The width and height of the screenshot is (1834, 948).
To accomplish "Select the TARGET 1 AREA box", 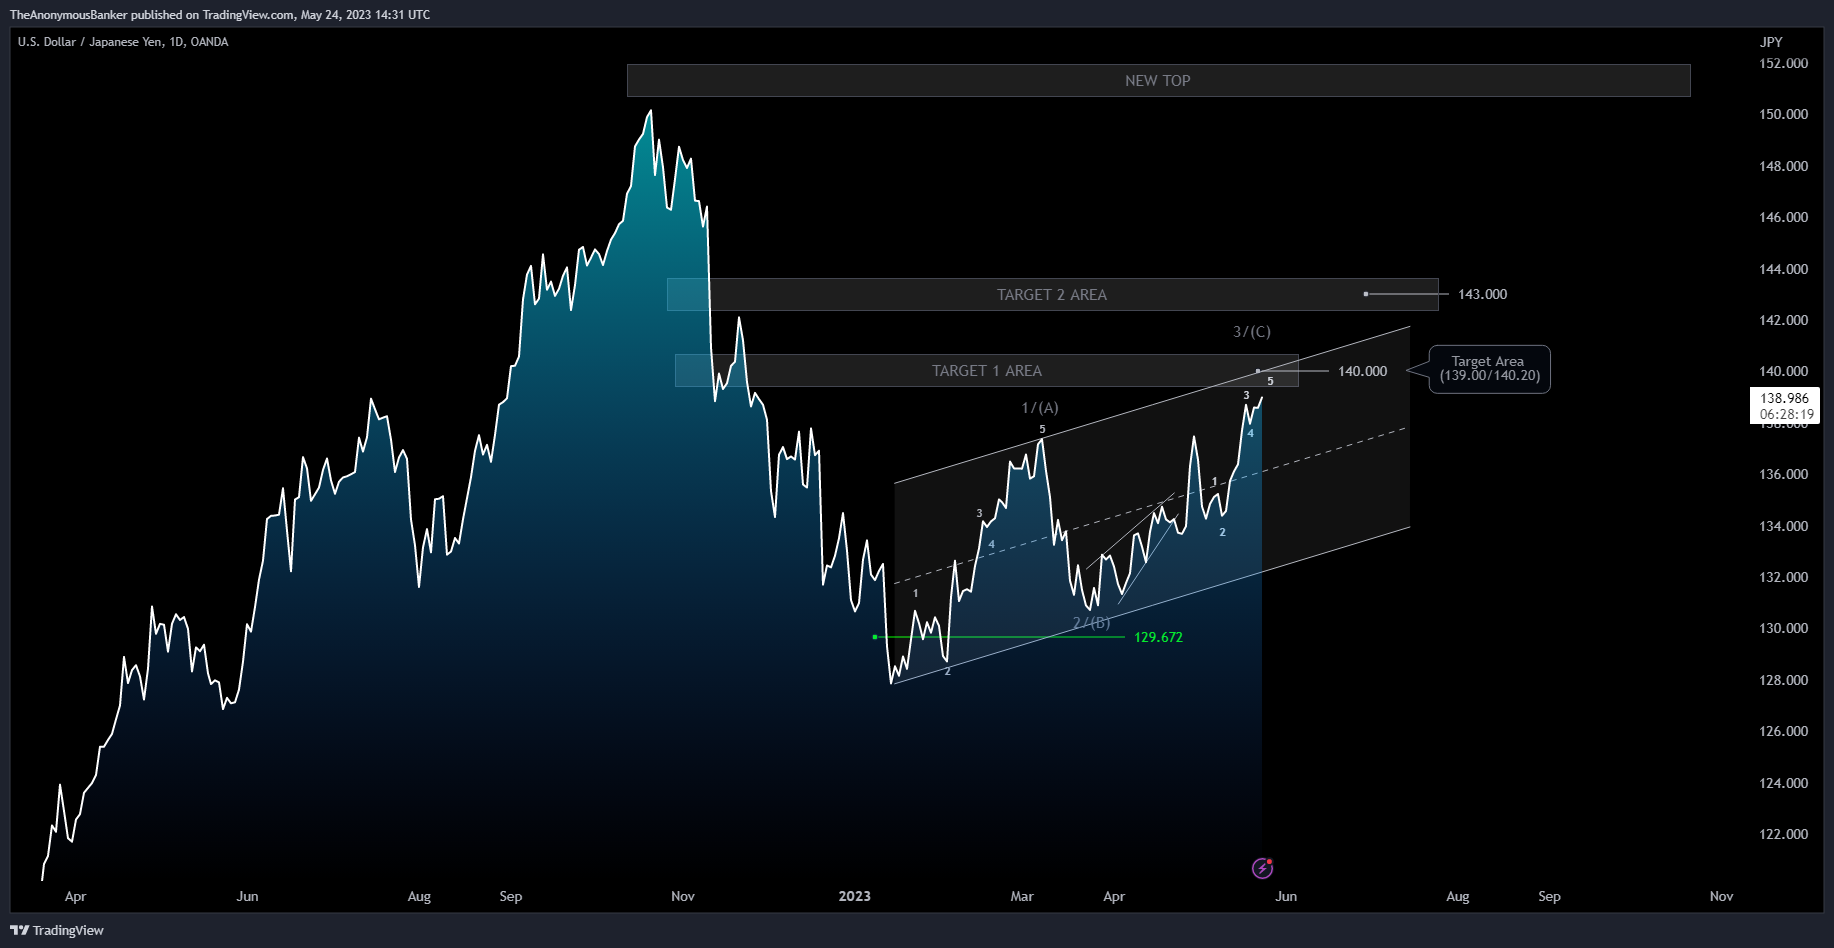I will pos(986,371).
